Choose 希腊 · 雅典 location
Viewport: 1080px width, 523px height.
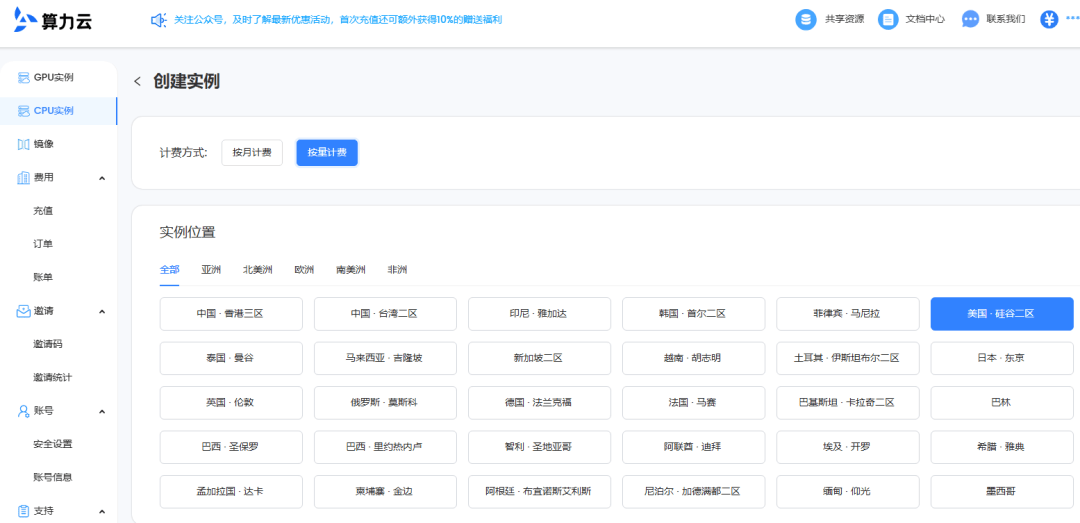coord(1002,447)
